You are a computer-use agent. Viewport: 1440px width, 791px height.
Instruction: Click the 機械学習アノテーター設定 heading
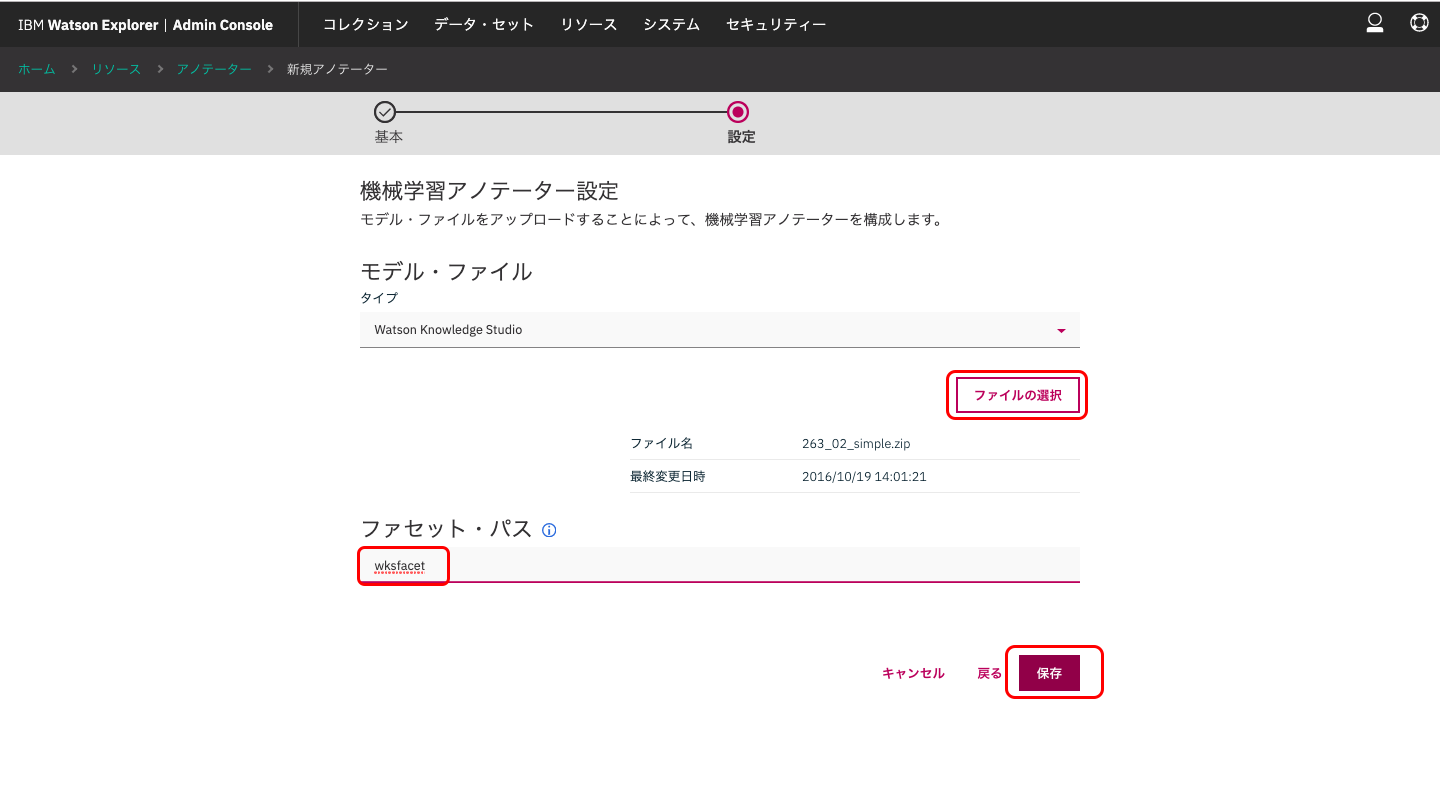[x=489, y=190]
